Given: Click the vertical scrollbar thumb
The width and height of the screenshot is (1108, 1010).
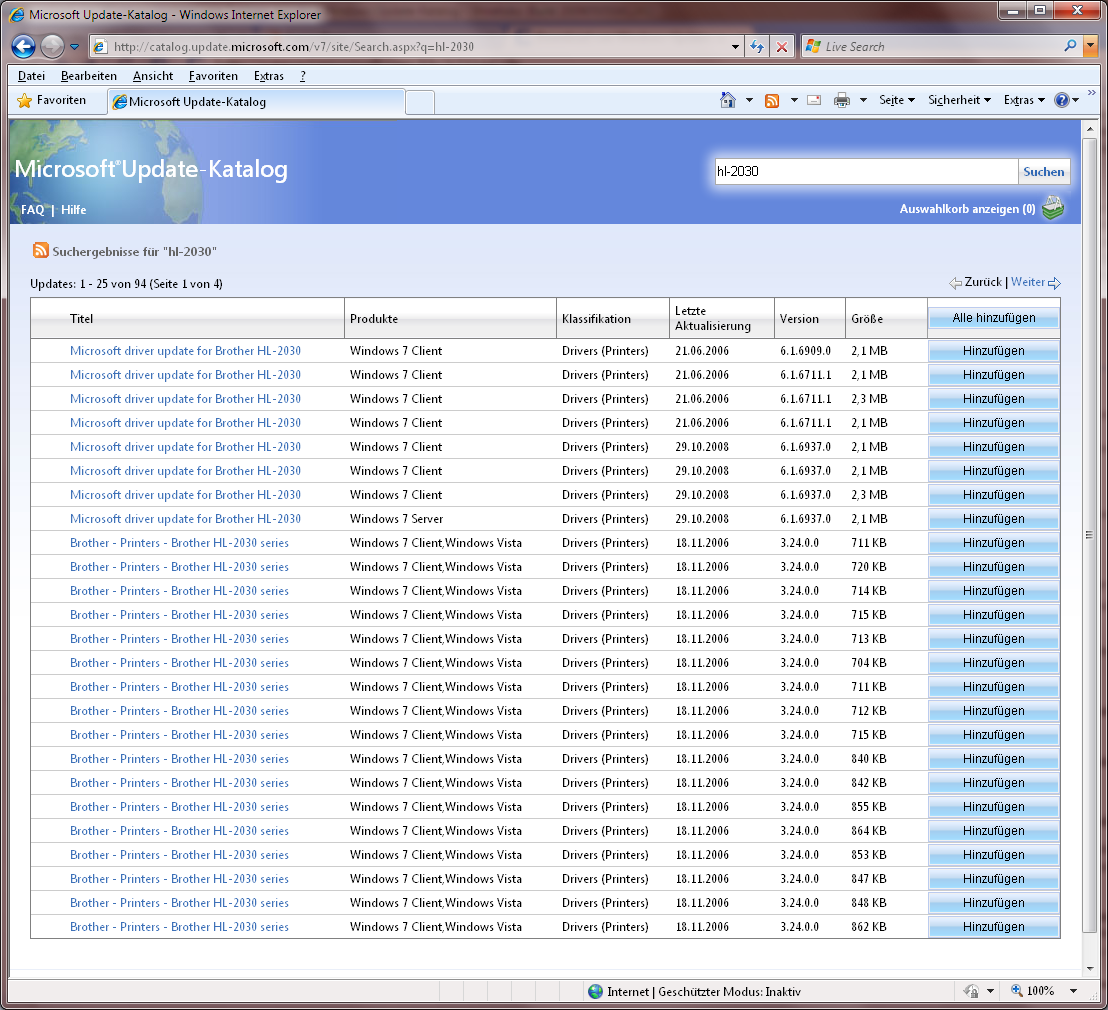Looking at the screenshot, I should [1089, 535].
